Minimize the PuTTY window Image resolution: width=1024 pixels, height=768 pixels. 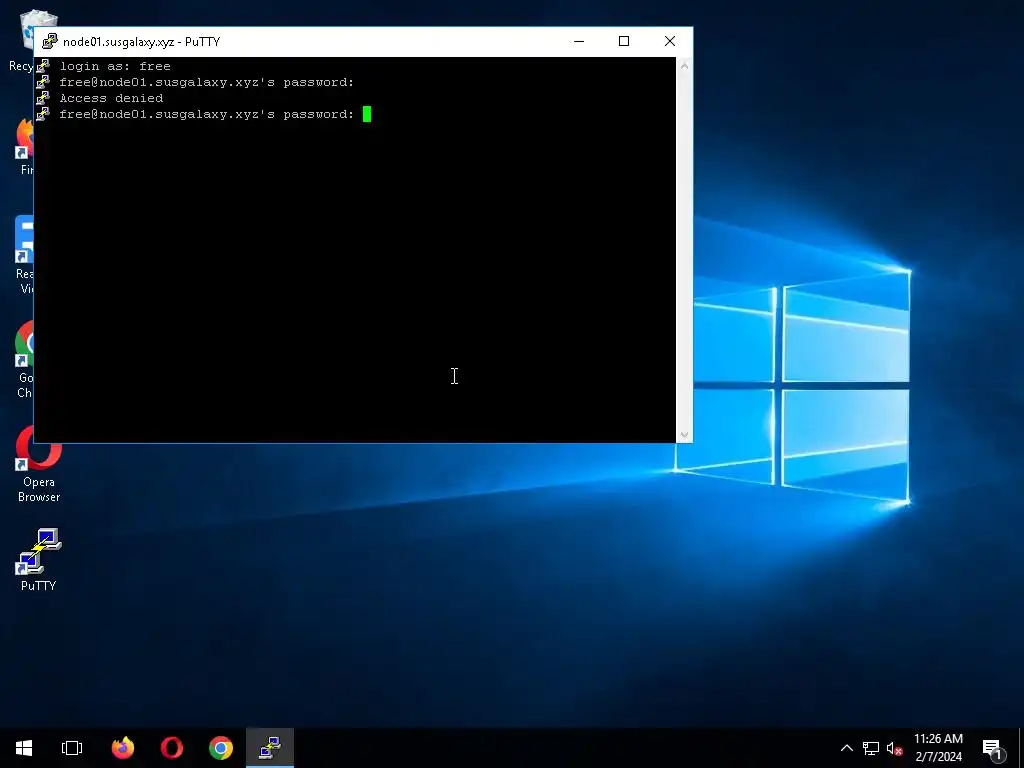click(579, 41)
